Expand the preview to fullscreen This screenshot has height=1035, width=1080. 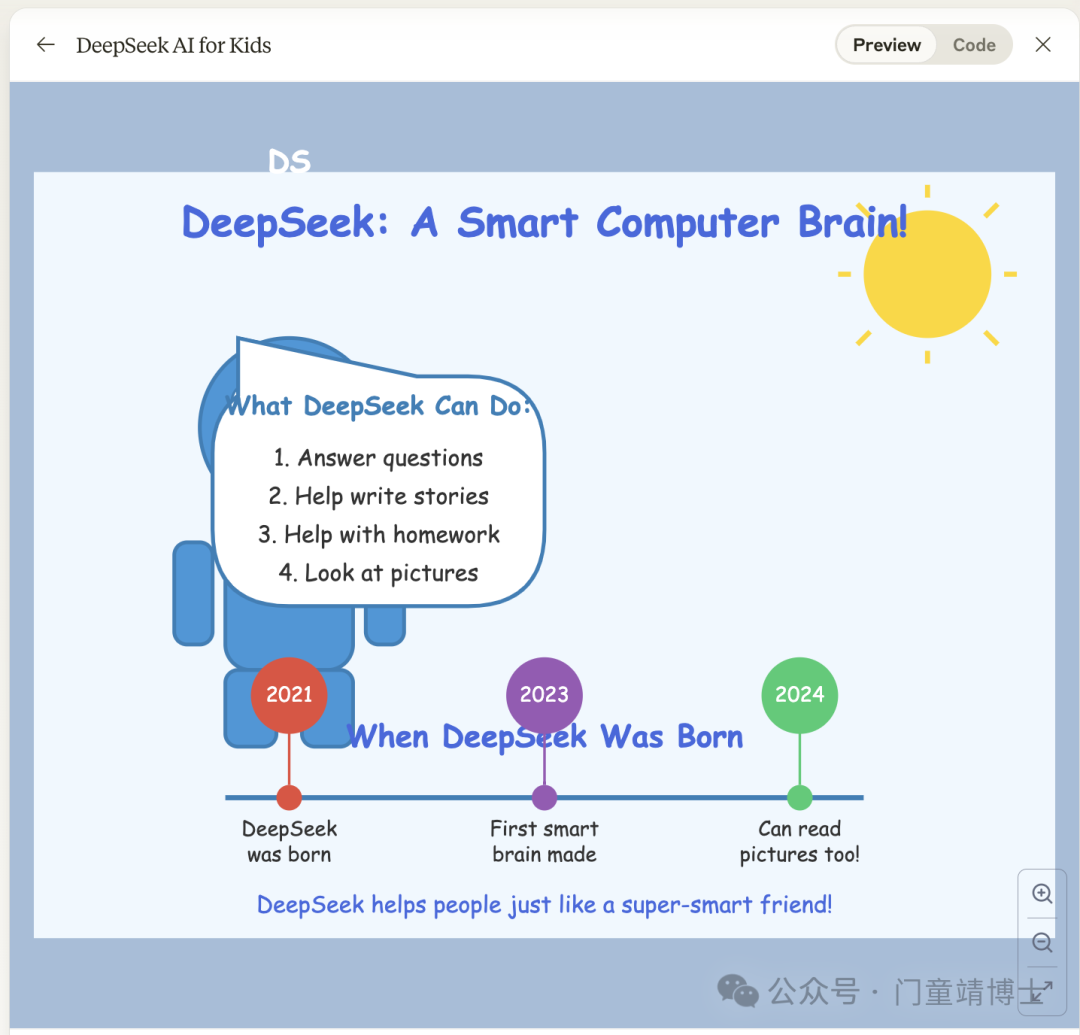click(x=1041, y=992)
